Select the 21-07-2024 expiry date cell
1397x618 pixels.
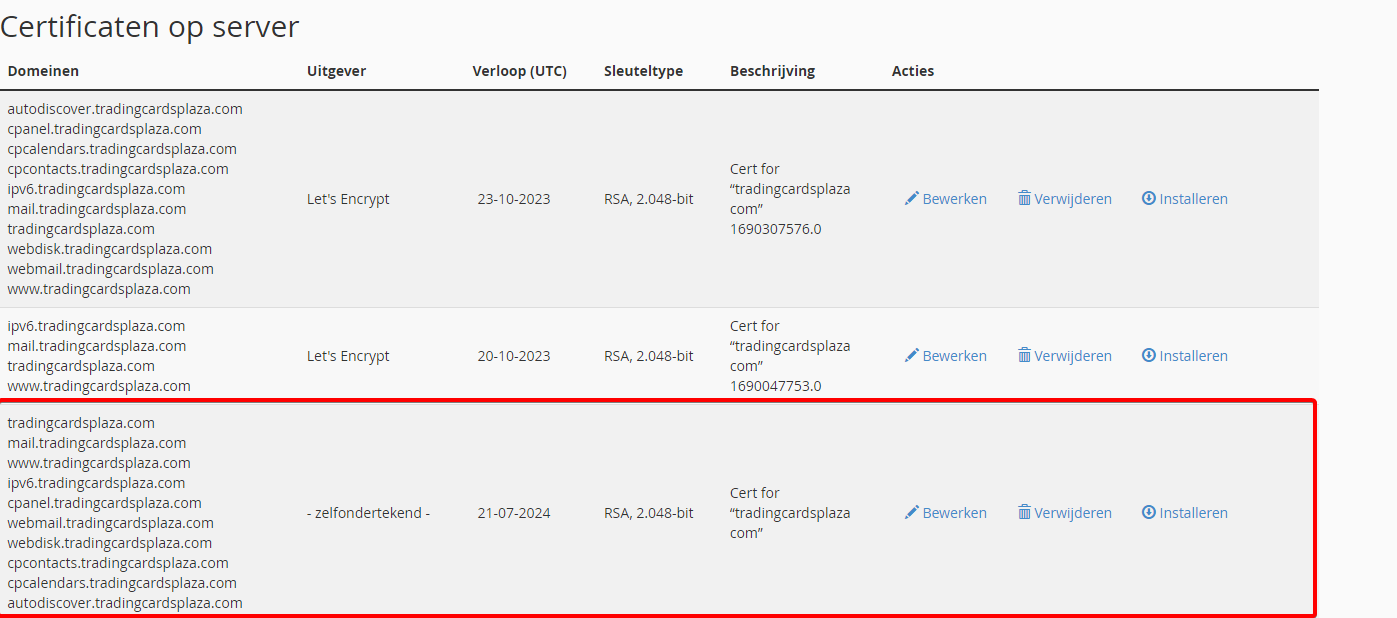[514, 513]
